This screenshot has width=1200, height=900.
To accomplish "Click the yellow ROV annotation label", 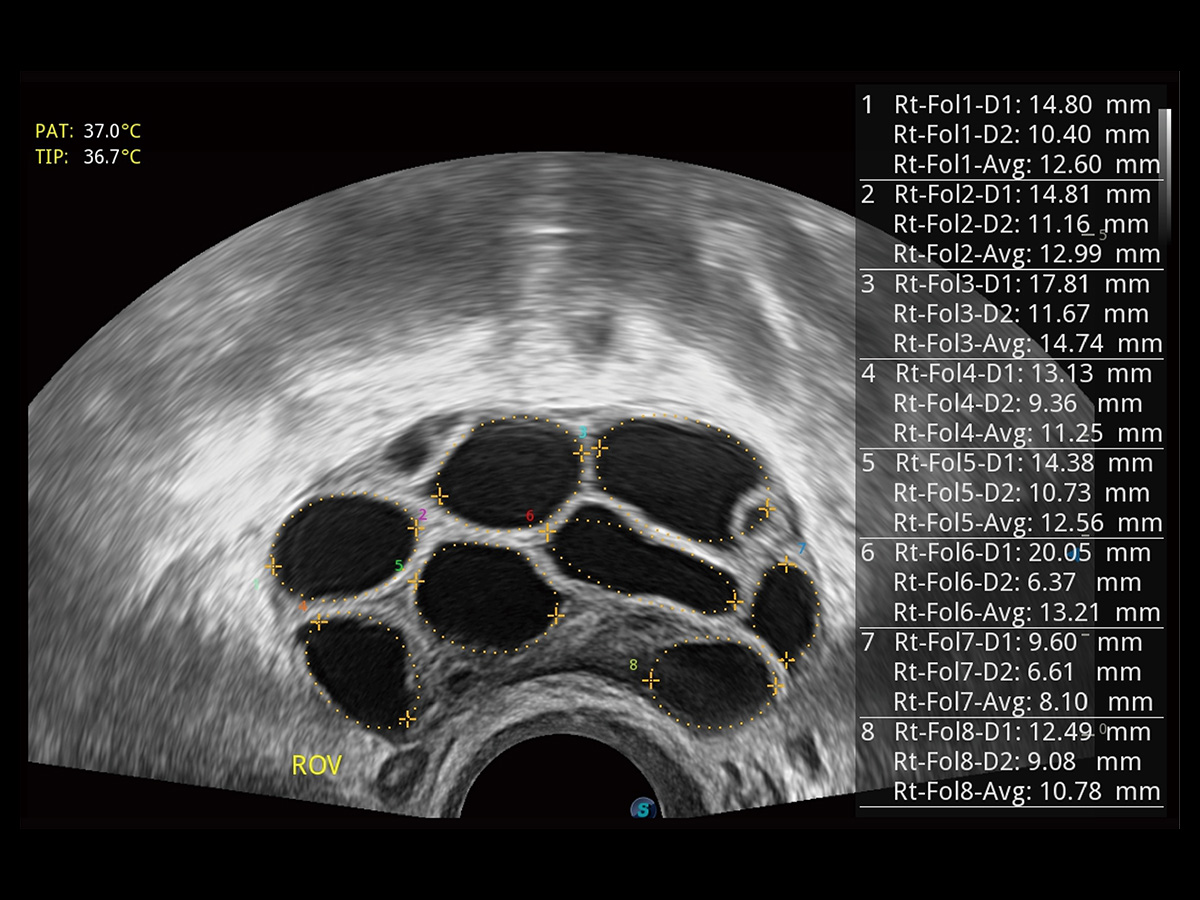I will click(x=316, y=766).
